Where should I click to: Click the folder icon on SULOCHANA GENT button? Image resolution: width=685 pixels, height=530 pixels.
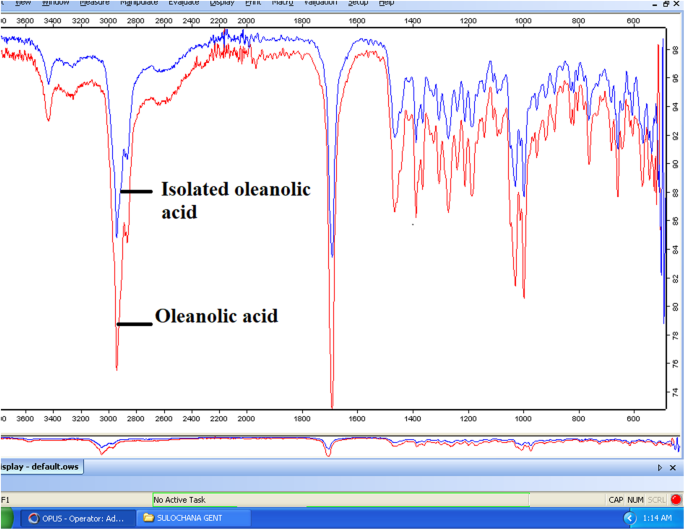tap(149, 518)
